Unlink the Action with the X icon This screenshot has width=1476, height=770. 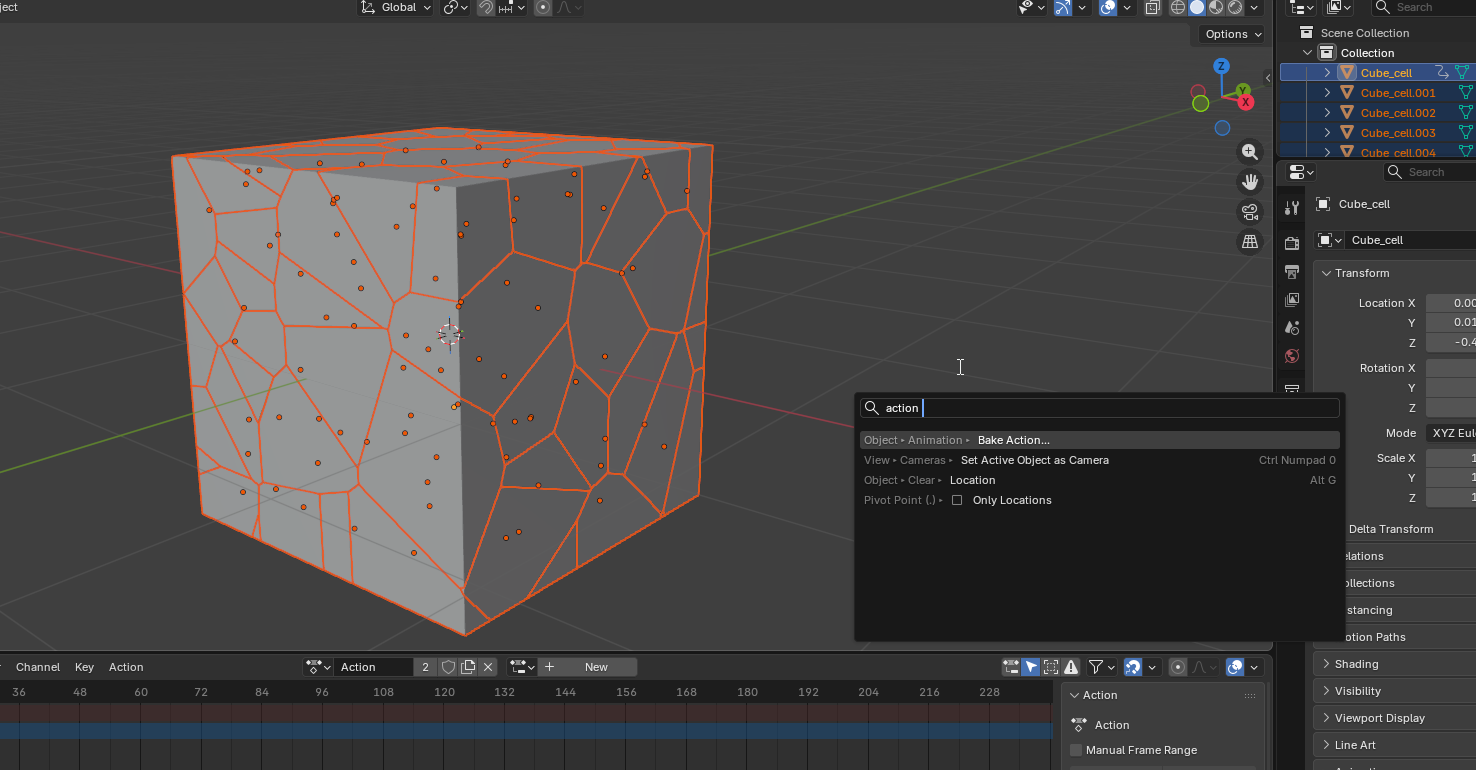tap(488, 667)
